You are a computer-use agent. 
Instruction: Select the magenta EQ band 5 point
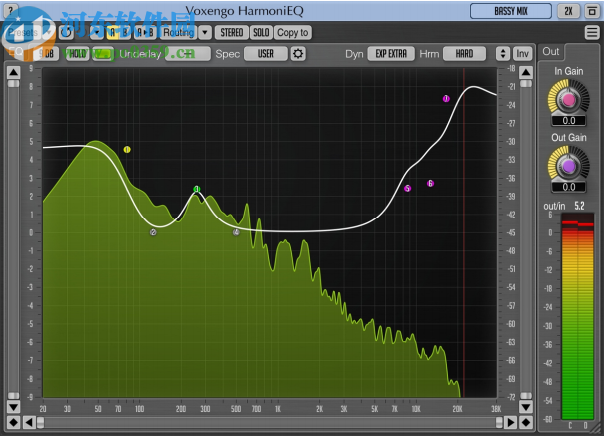(x=407, y=188)
